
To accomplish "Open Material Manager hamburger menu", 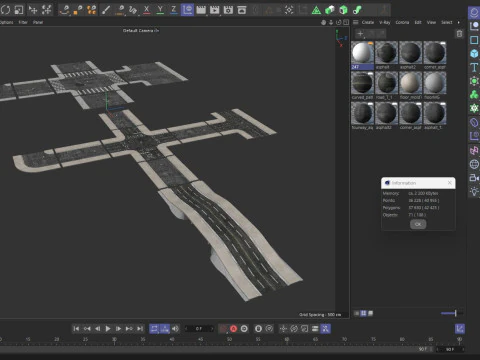I will coord(356,22).
